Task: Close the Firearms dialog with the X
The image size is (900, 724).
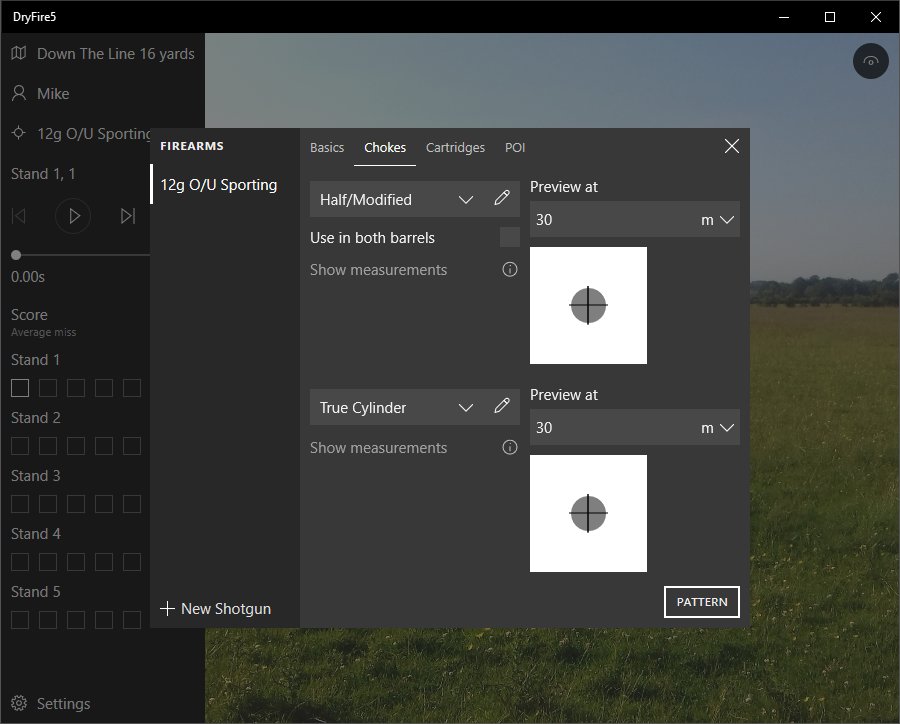Action: tap(732, 147)
